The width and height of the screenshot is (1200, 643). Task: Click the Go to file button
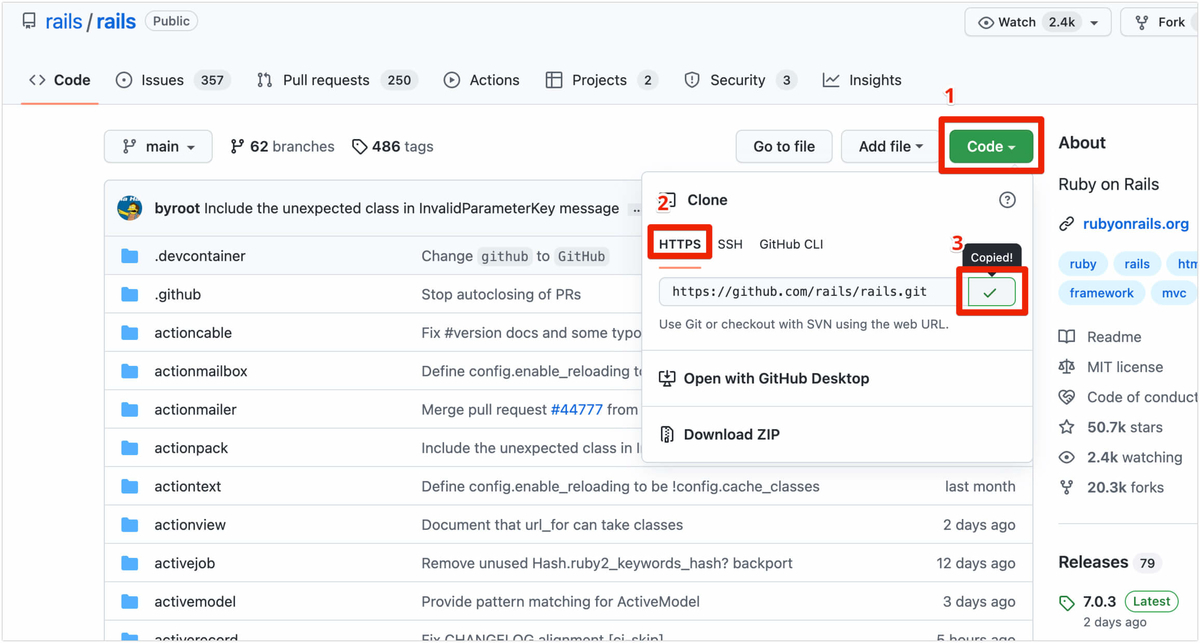783,147
